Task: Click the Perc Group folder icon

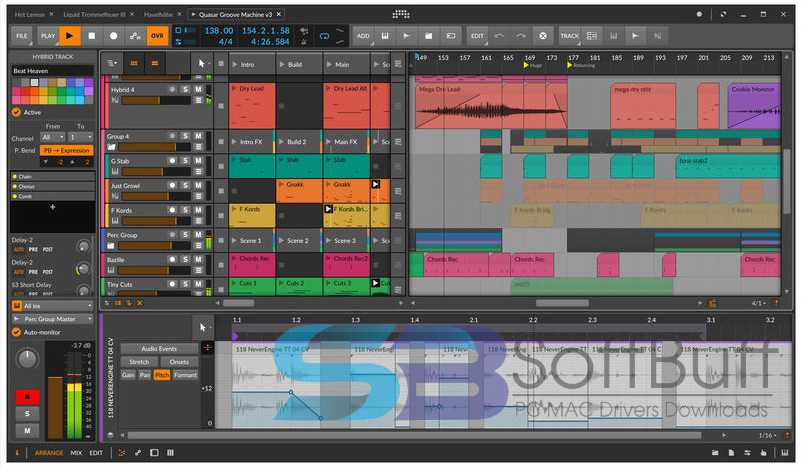Action: click(111, 246)
